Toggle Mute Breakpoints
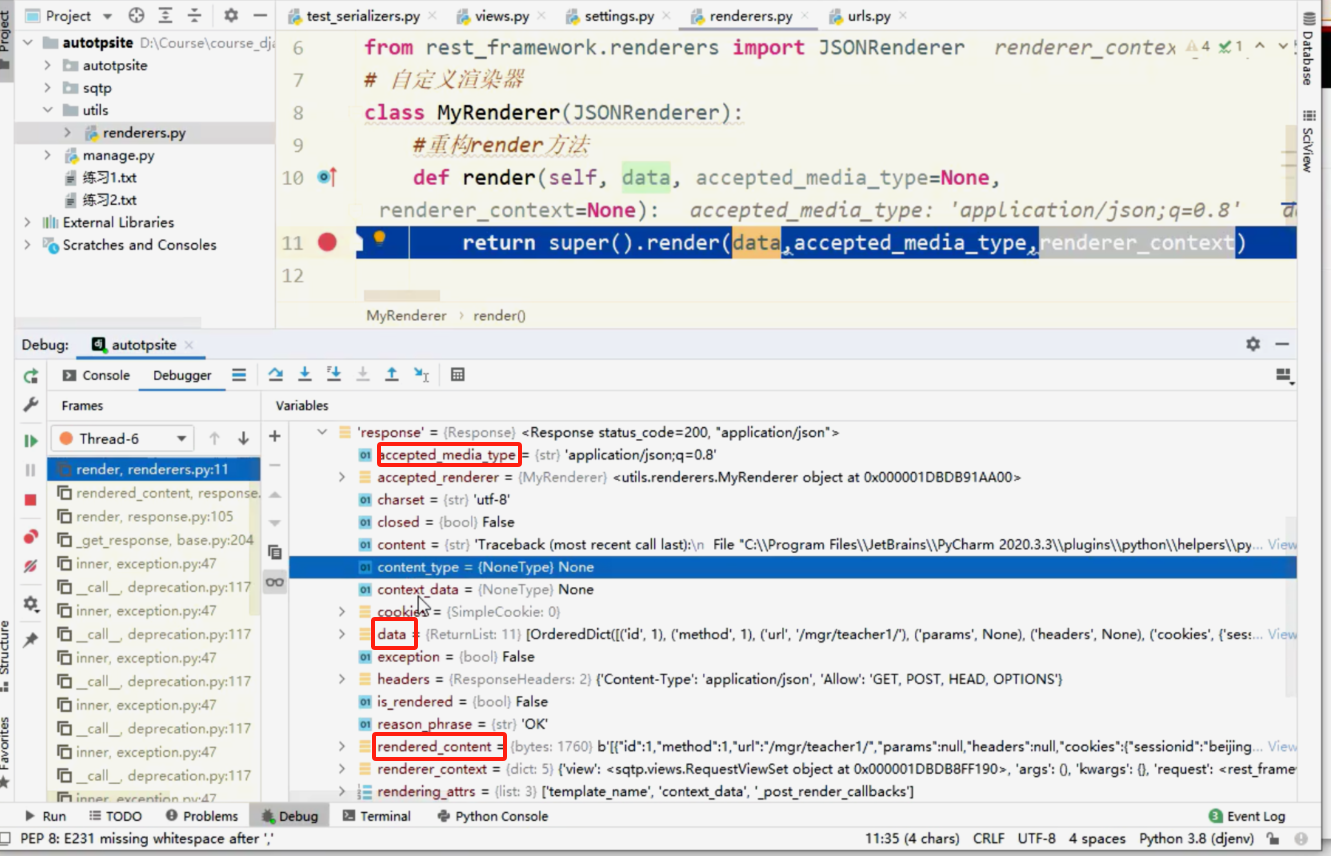Screen dimensions: 1331x856 pyautogui.click(x=31, y=566)
